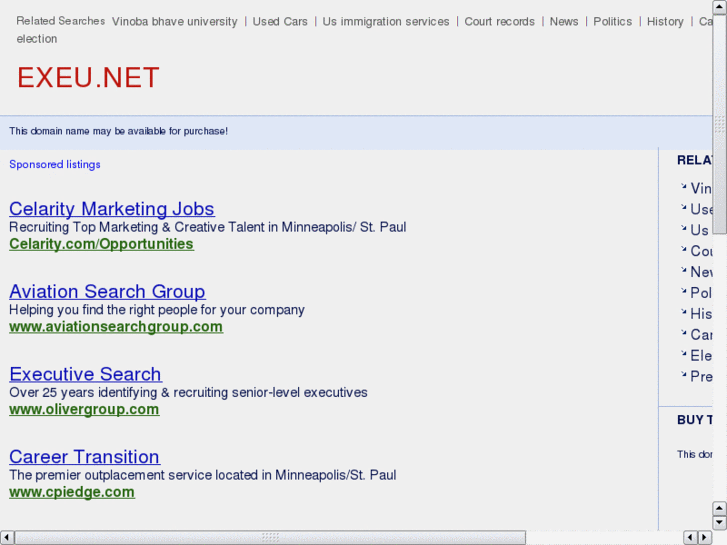Click the arrow bullet beside sidebar 'Pre' link
Screen dimensions: 727x545
[684, 375]
